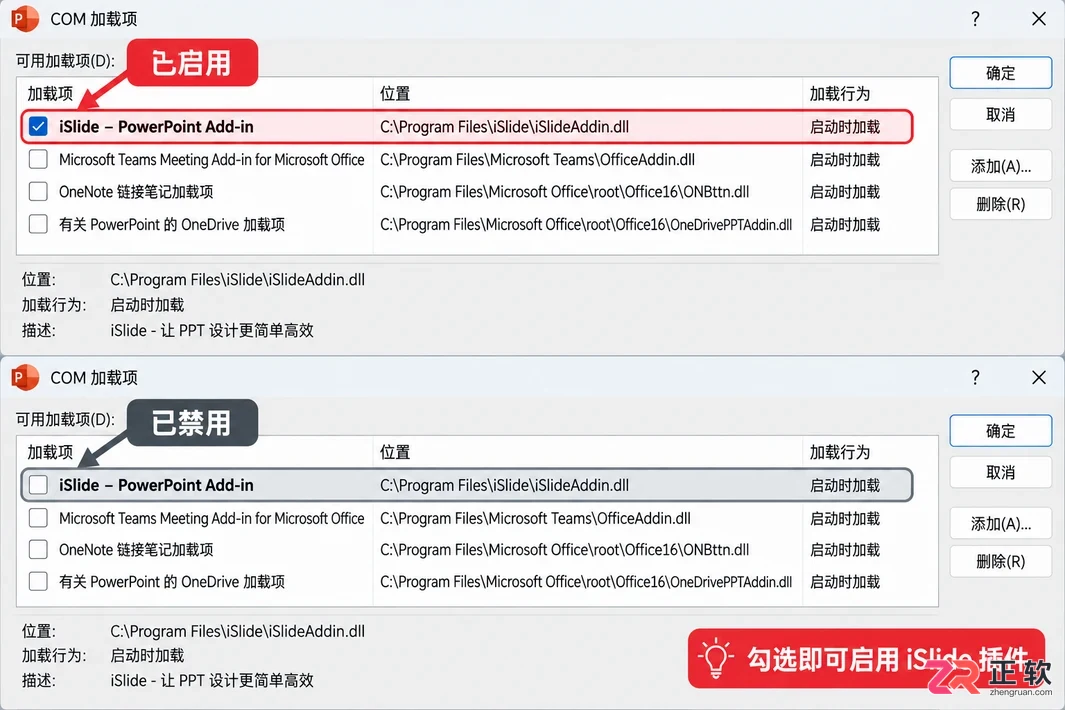Select OneNote 链接笔记加载项 name in lower dialog
This screenshot has height=710, width=1065.
point(136,549)
